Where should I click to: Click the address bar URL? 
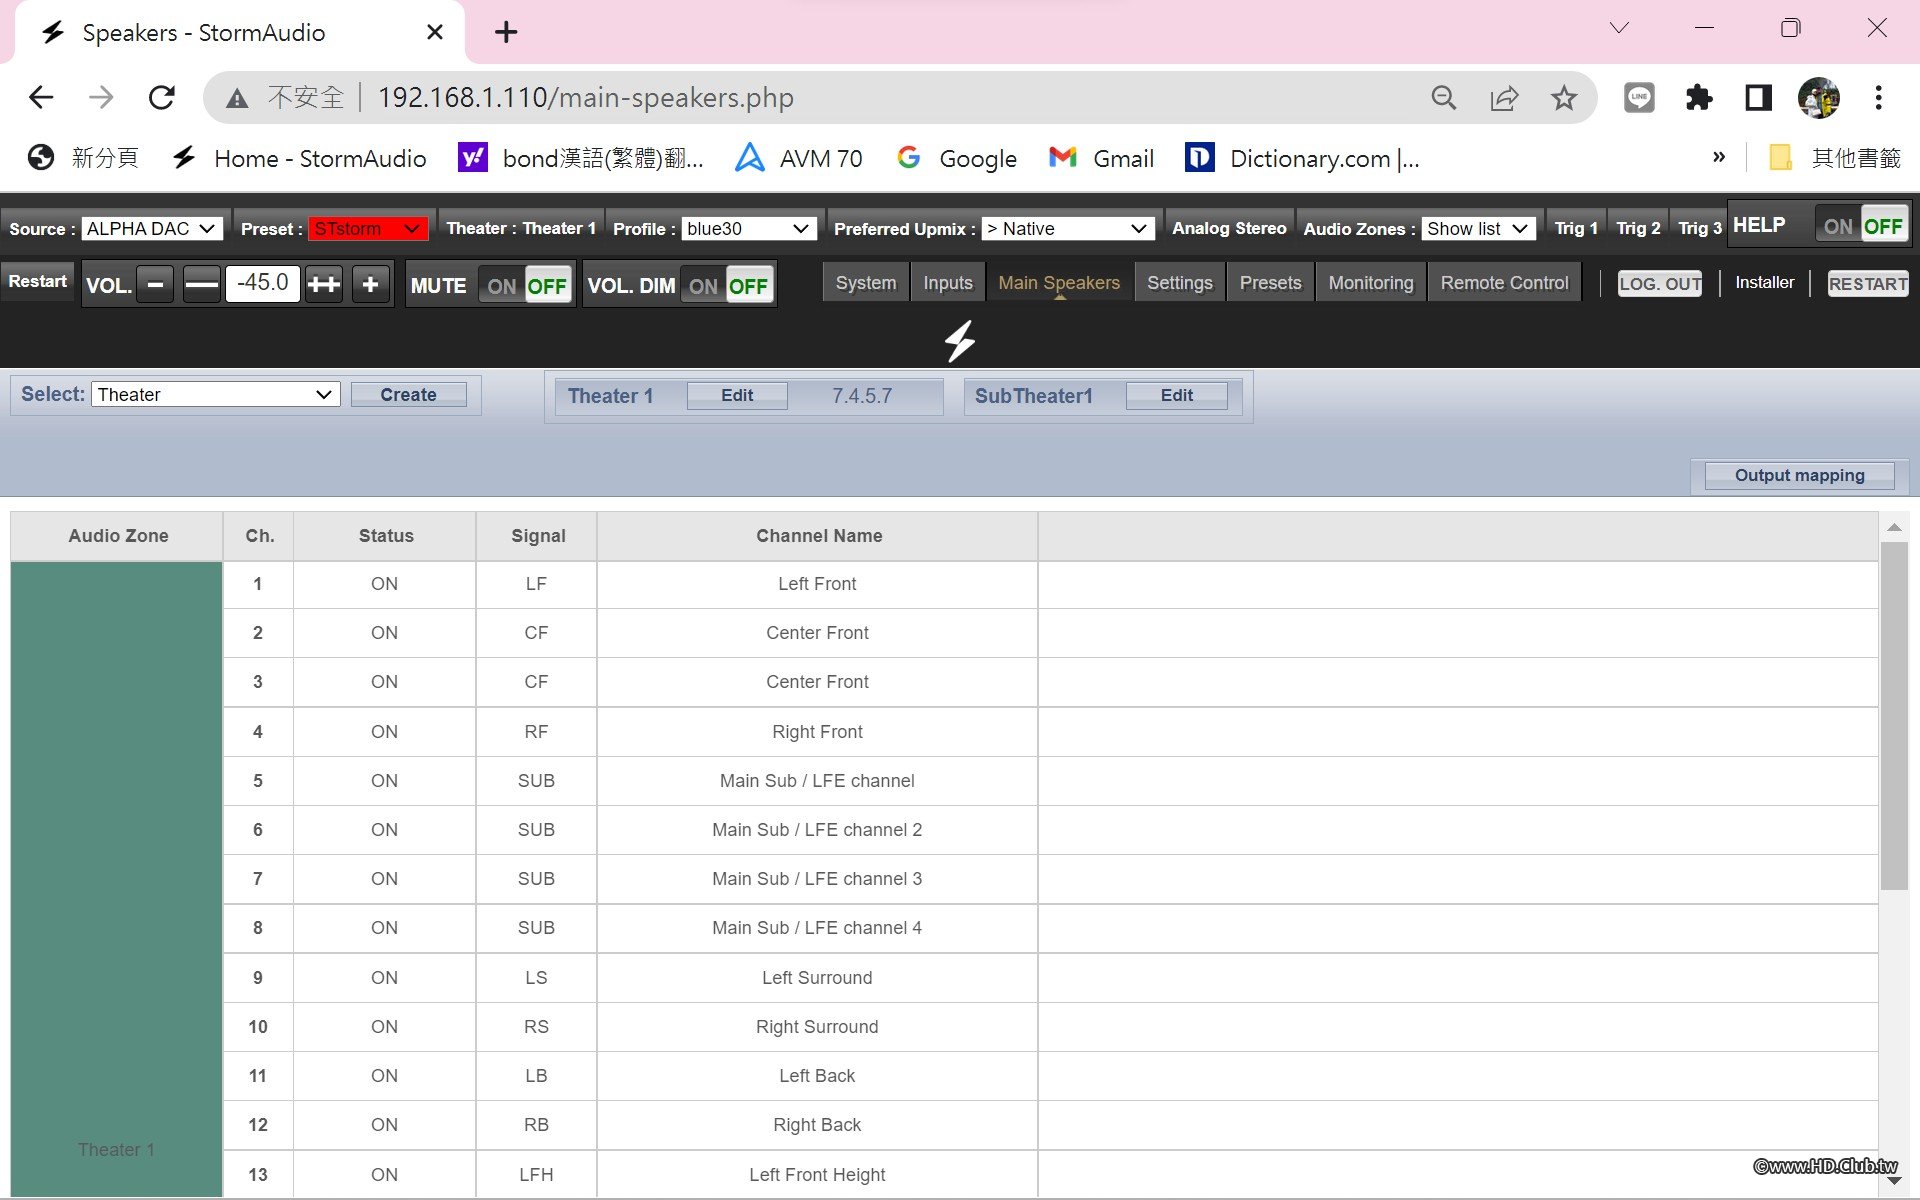pos(586,97)
